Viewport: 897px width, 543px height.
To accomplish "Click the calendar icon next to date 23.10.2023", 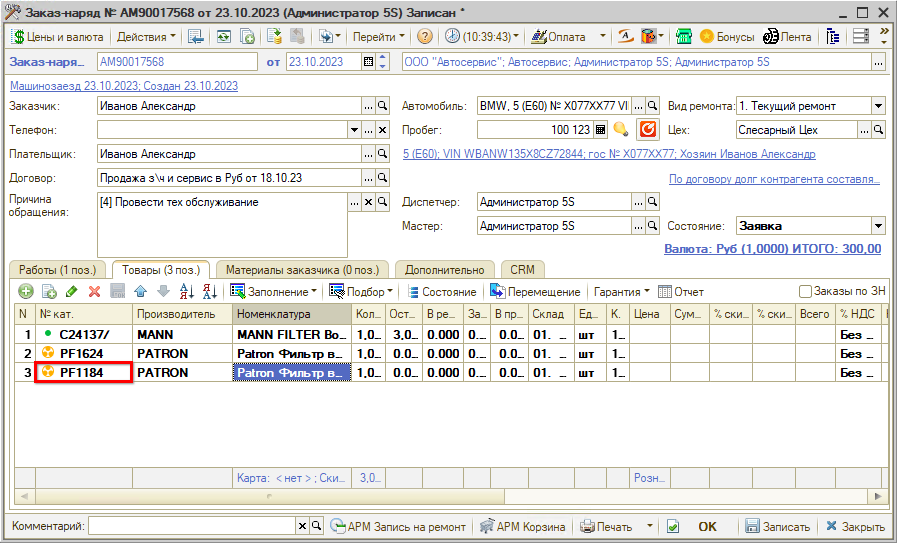I will click(368, 62).
